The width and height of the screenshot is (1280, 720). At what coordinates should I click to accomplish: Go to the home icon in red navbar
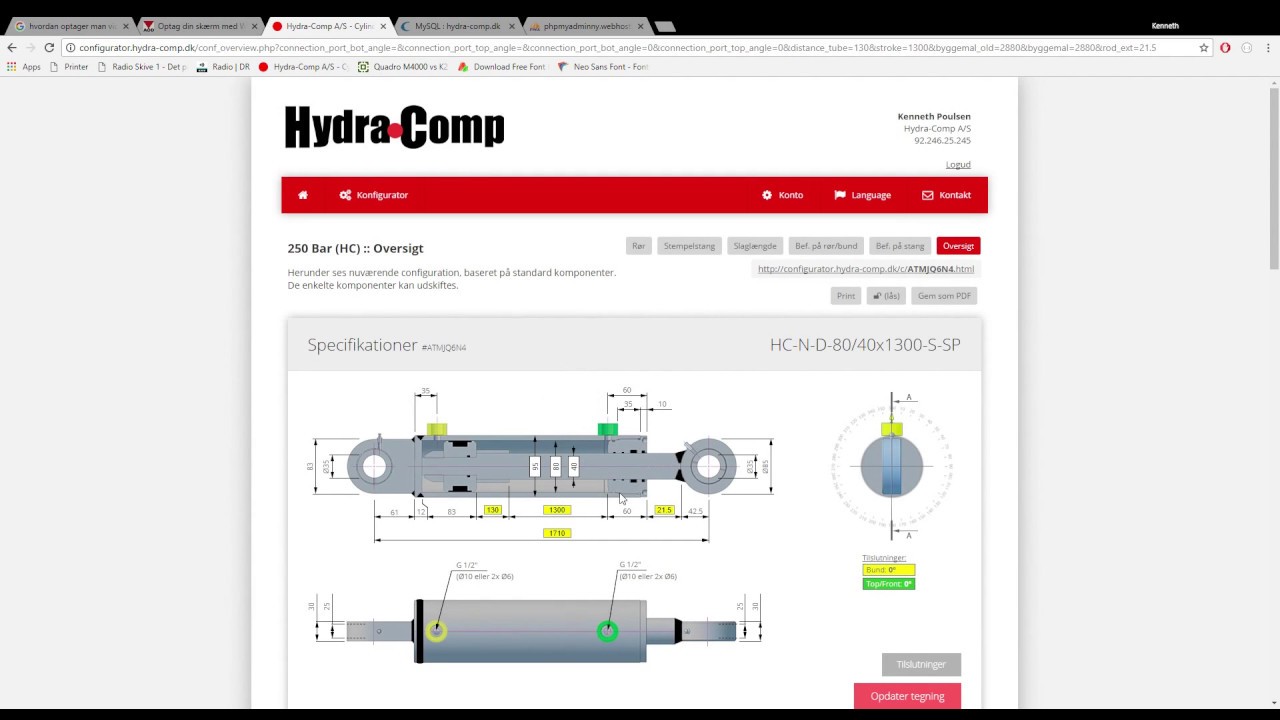[x=303, y=195]
